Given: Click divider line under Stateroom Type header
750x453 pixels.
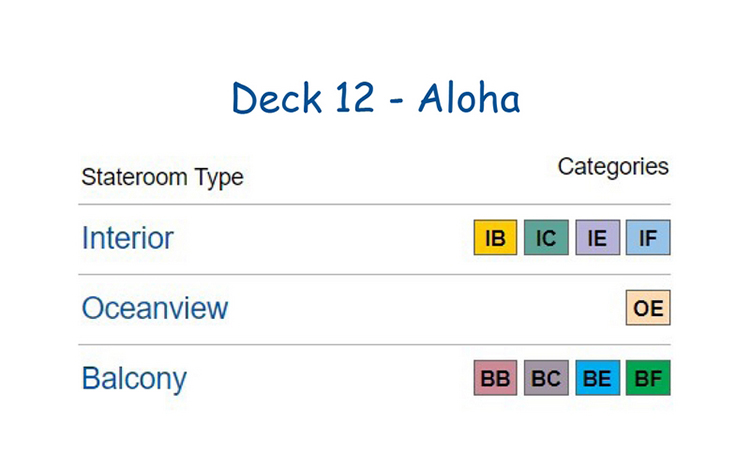Looking at the screenshot, I should (x=375, y=204).
